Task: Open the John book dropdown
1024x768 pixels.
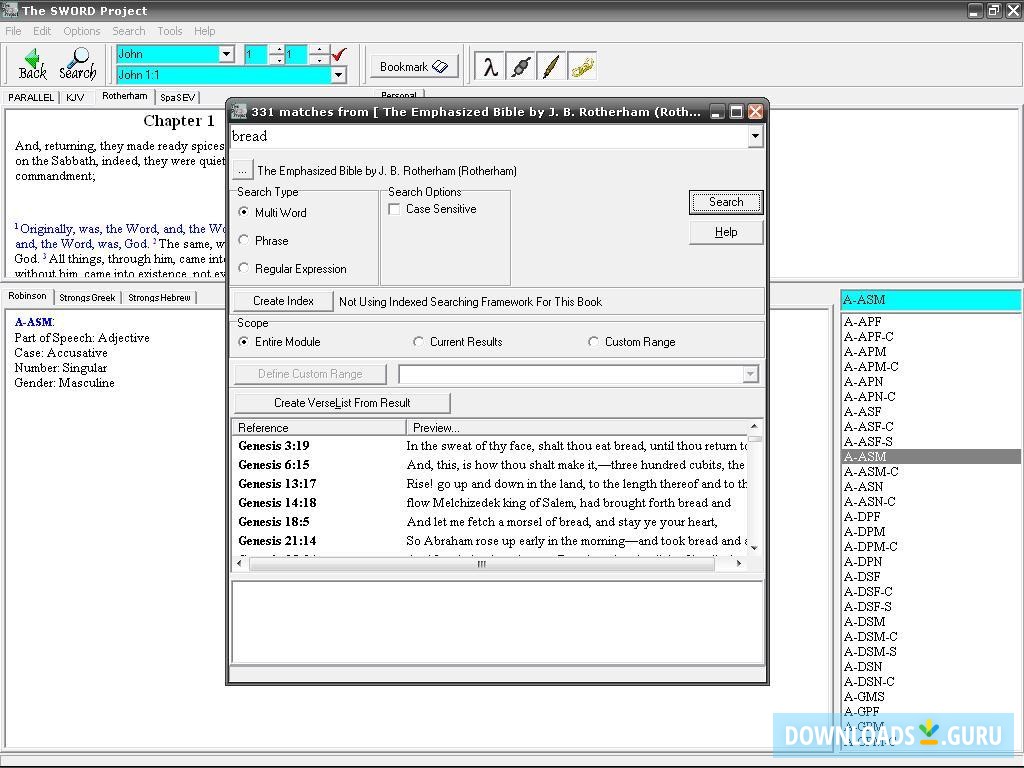Action: [x=226, y=54]
